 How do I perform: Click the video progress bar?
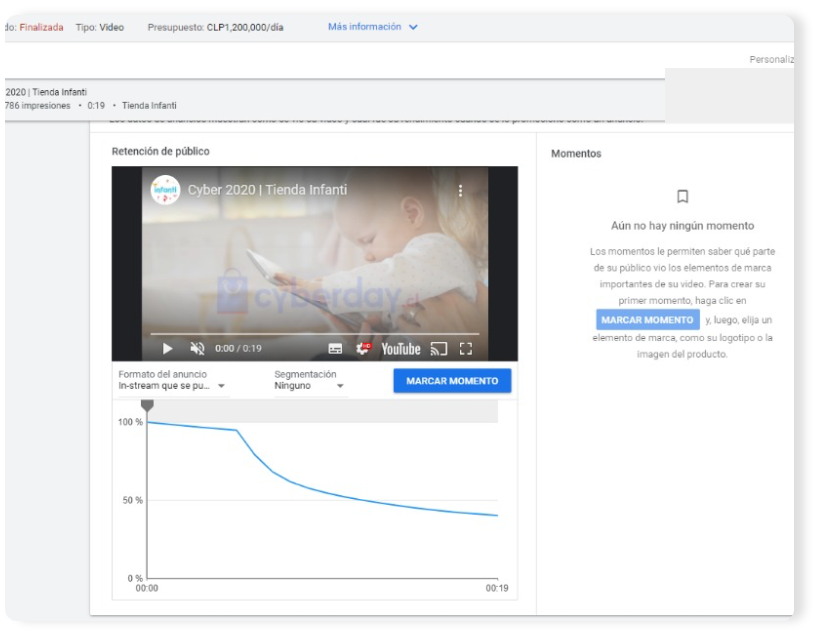coord(314,333)
